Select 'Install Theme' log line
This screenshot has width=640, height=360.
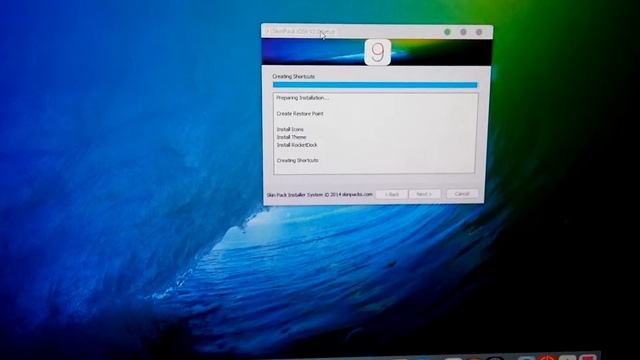tap(291, 137)
